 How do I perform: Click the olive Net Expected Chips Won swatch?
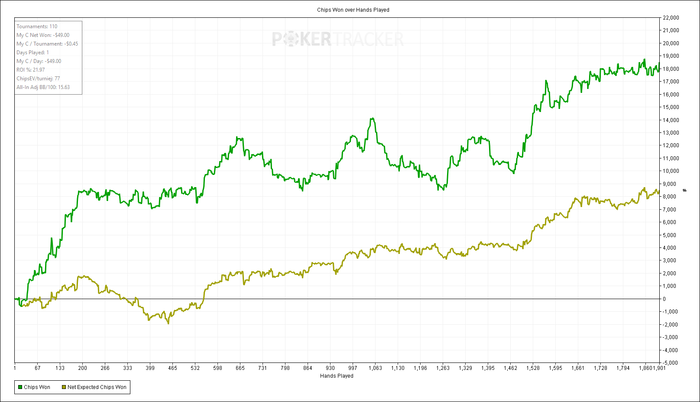coord(63,387)
